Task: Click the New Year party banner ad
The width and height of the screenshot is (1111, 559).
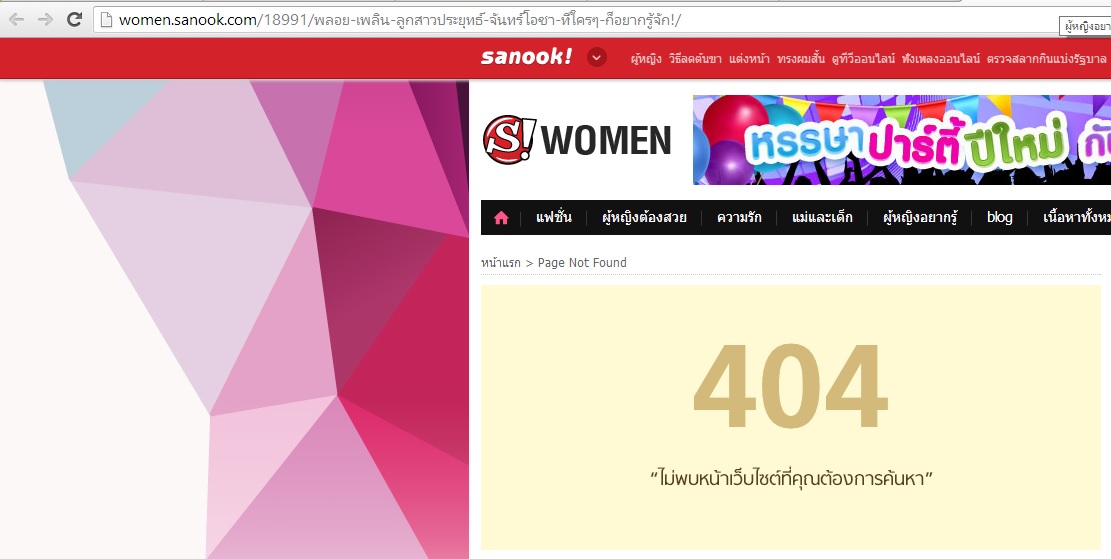Action: click(x=901, y=140)
